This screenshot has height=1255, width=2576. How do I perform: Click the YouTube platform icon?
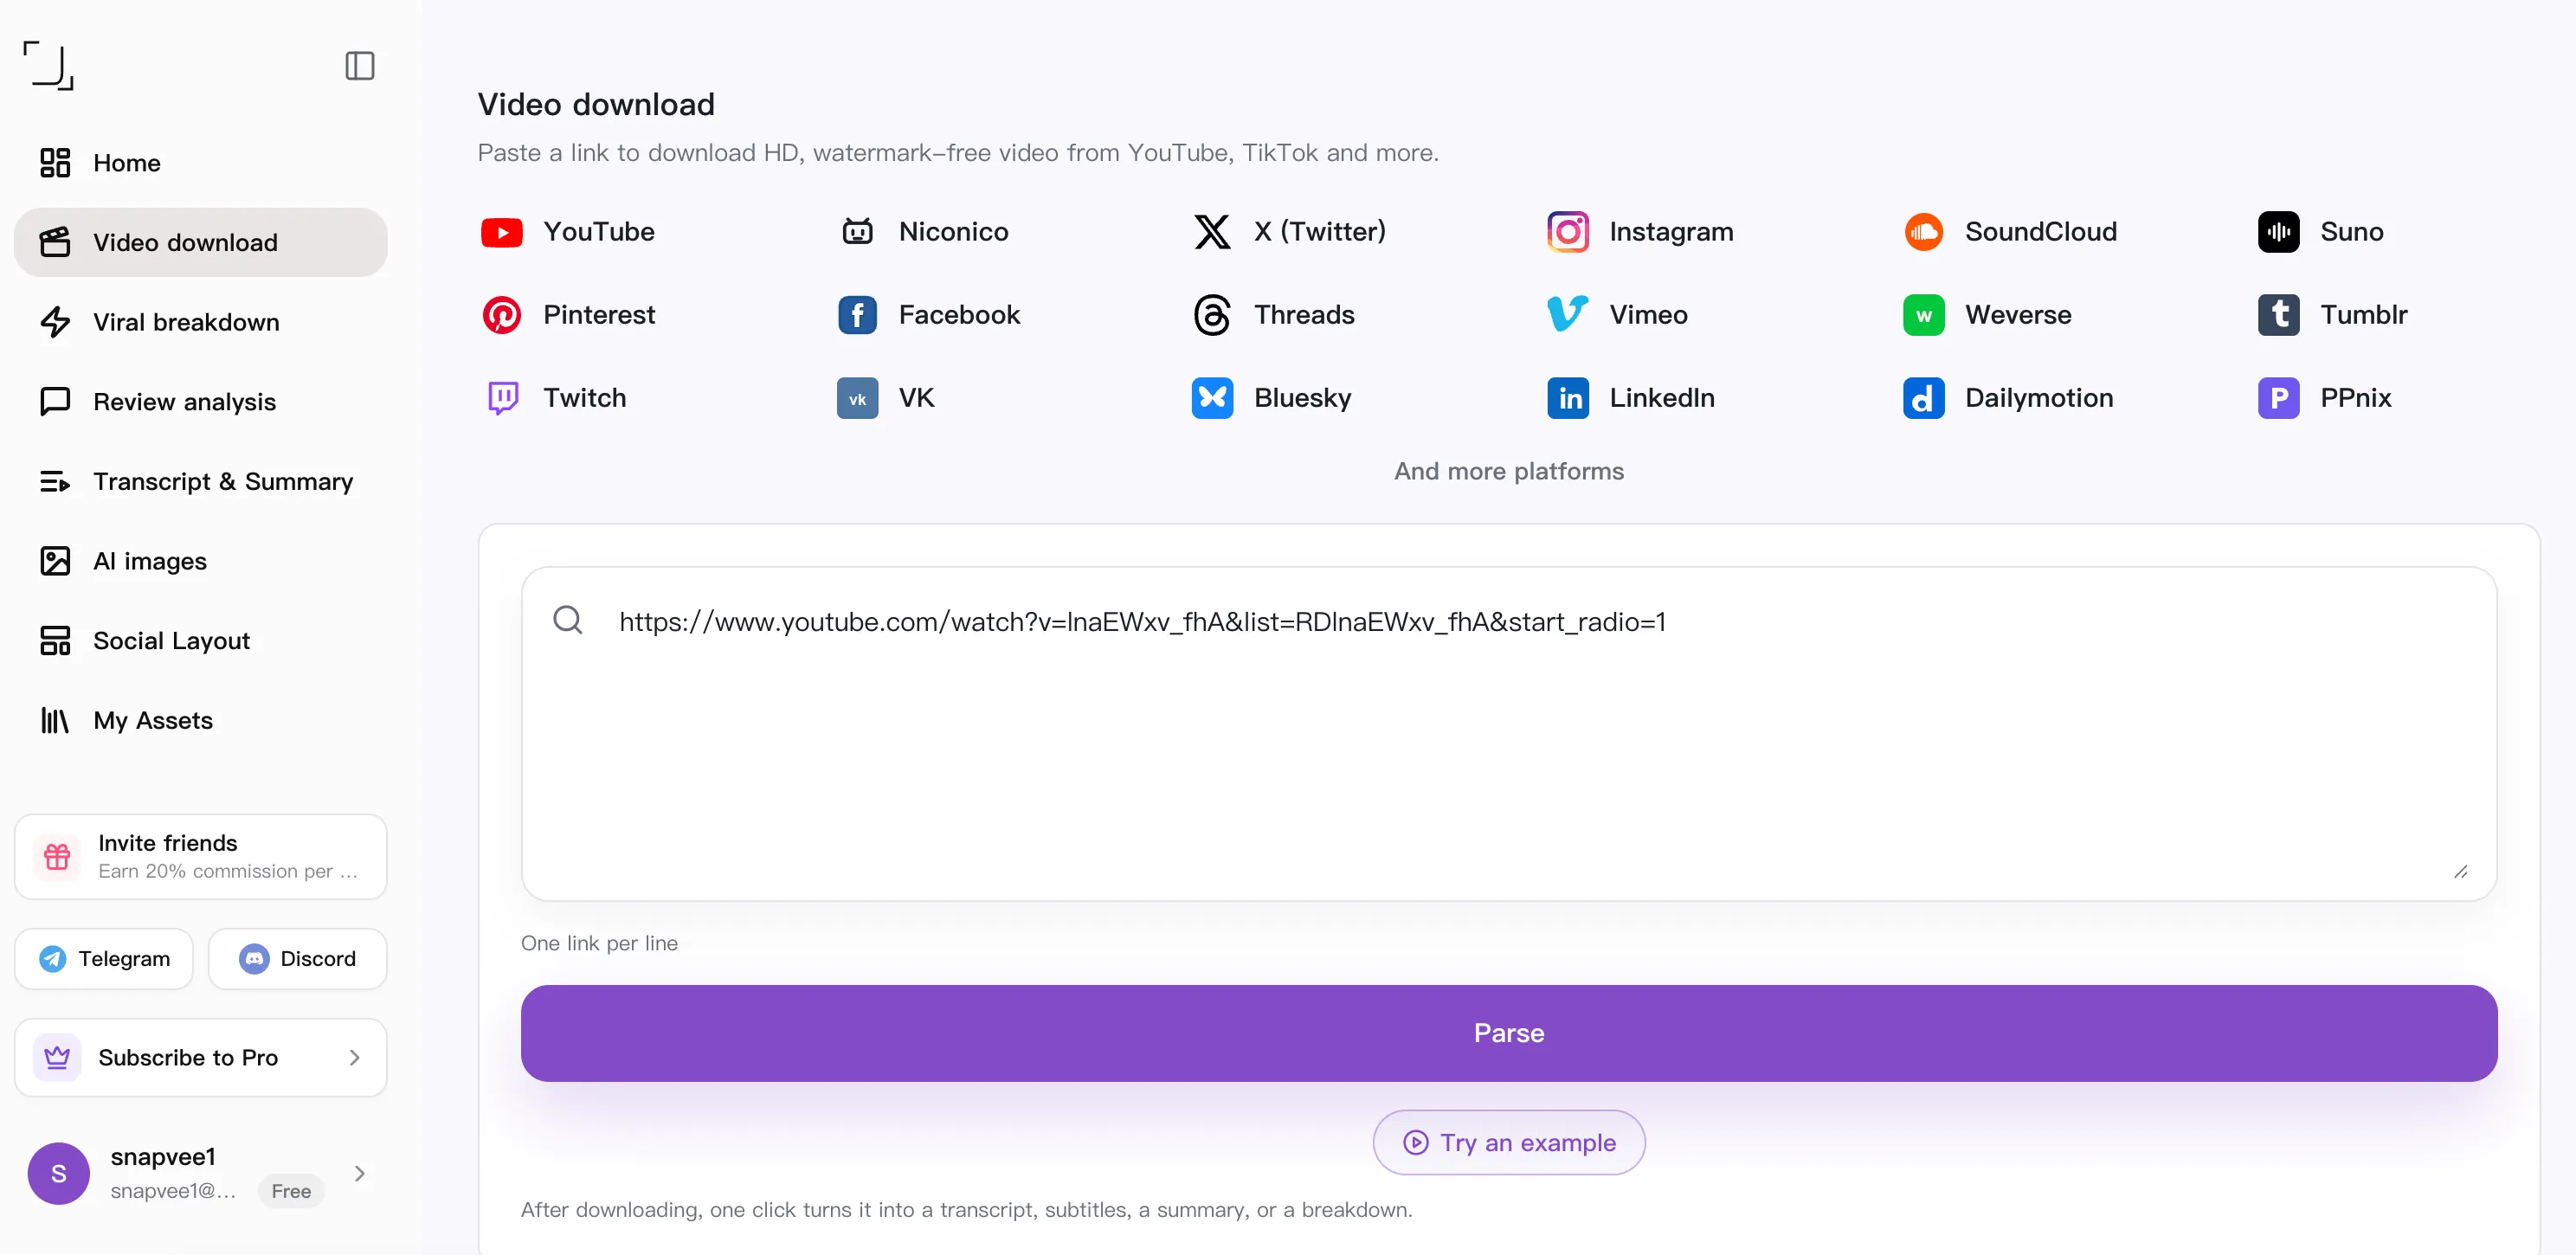[502, 232]
